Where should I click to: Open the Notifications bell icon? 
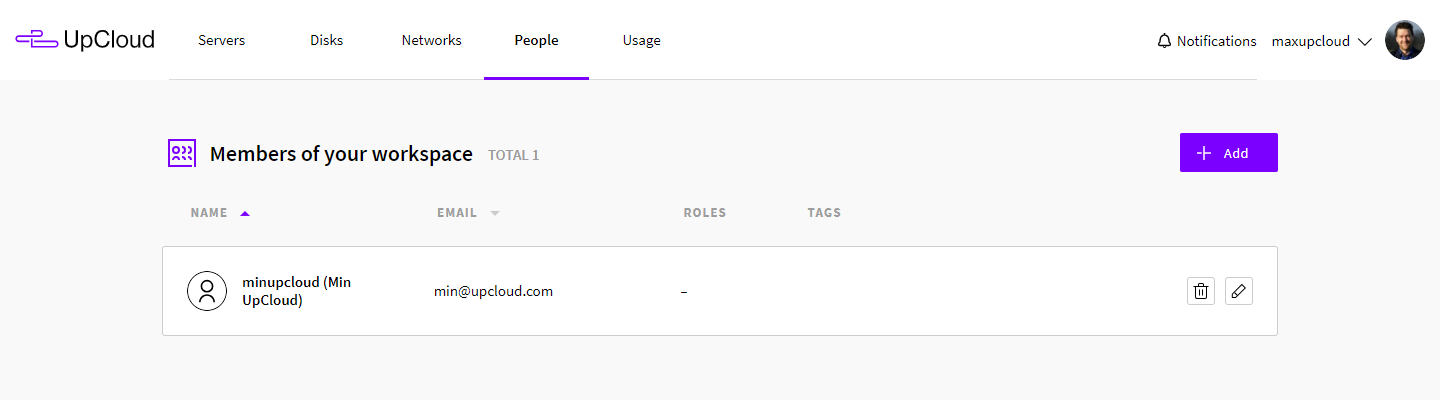click(1164, 41)
